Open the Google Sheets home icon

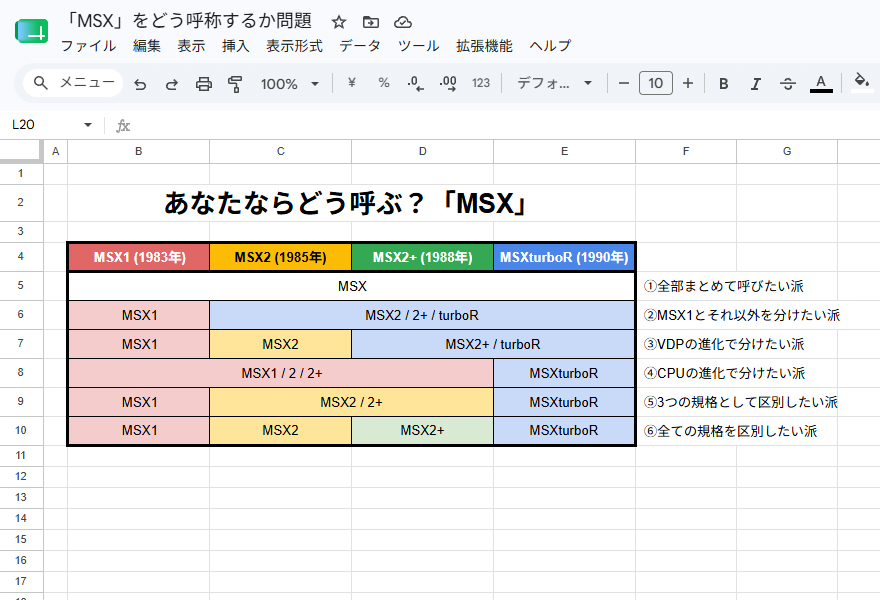(x=31, y=31)
